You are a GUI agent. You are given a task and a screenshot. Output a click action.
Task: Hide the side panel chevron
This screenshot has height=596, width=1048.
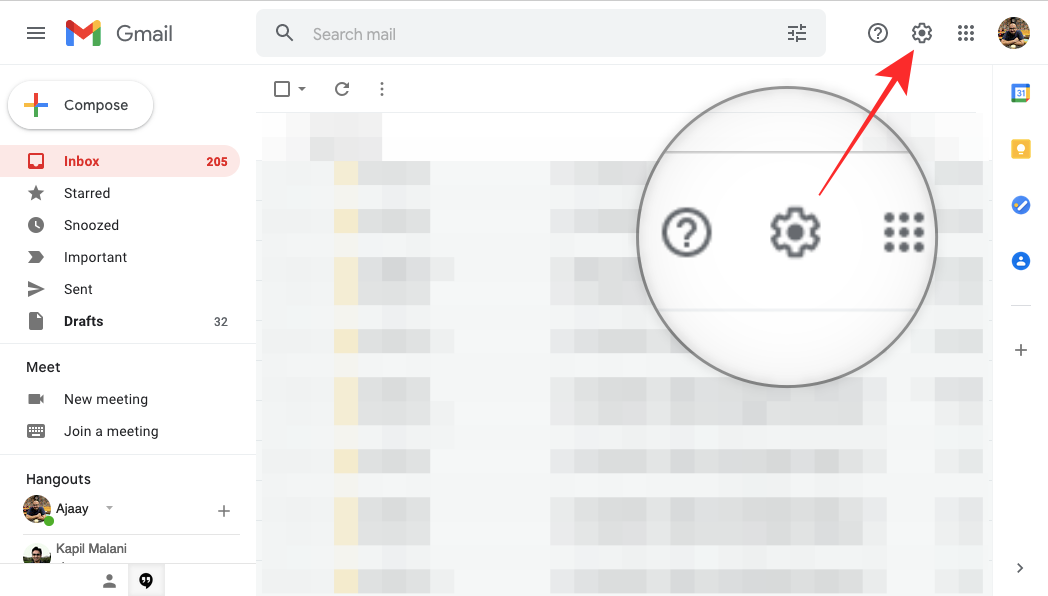tap(1020, 568)
